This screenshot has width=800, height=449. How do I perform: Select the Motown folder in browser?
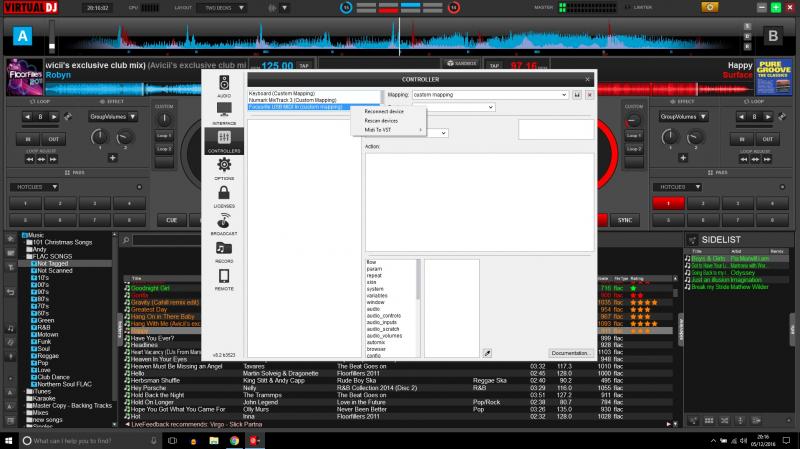pyautogui.click(x=48, y=335)
